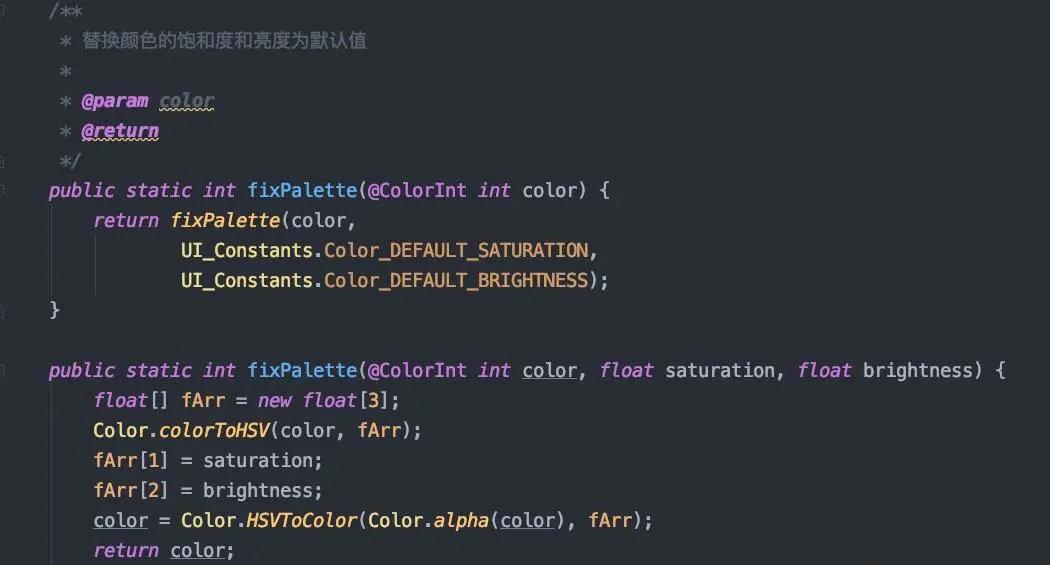The width and height of the screenshot is (1050, 565).
Task: Click the Color.alpha method call
Action: [x=428, y=520]
